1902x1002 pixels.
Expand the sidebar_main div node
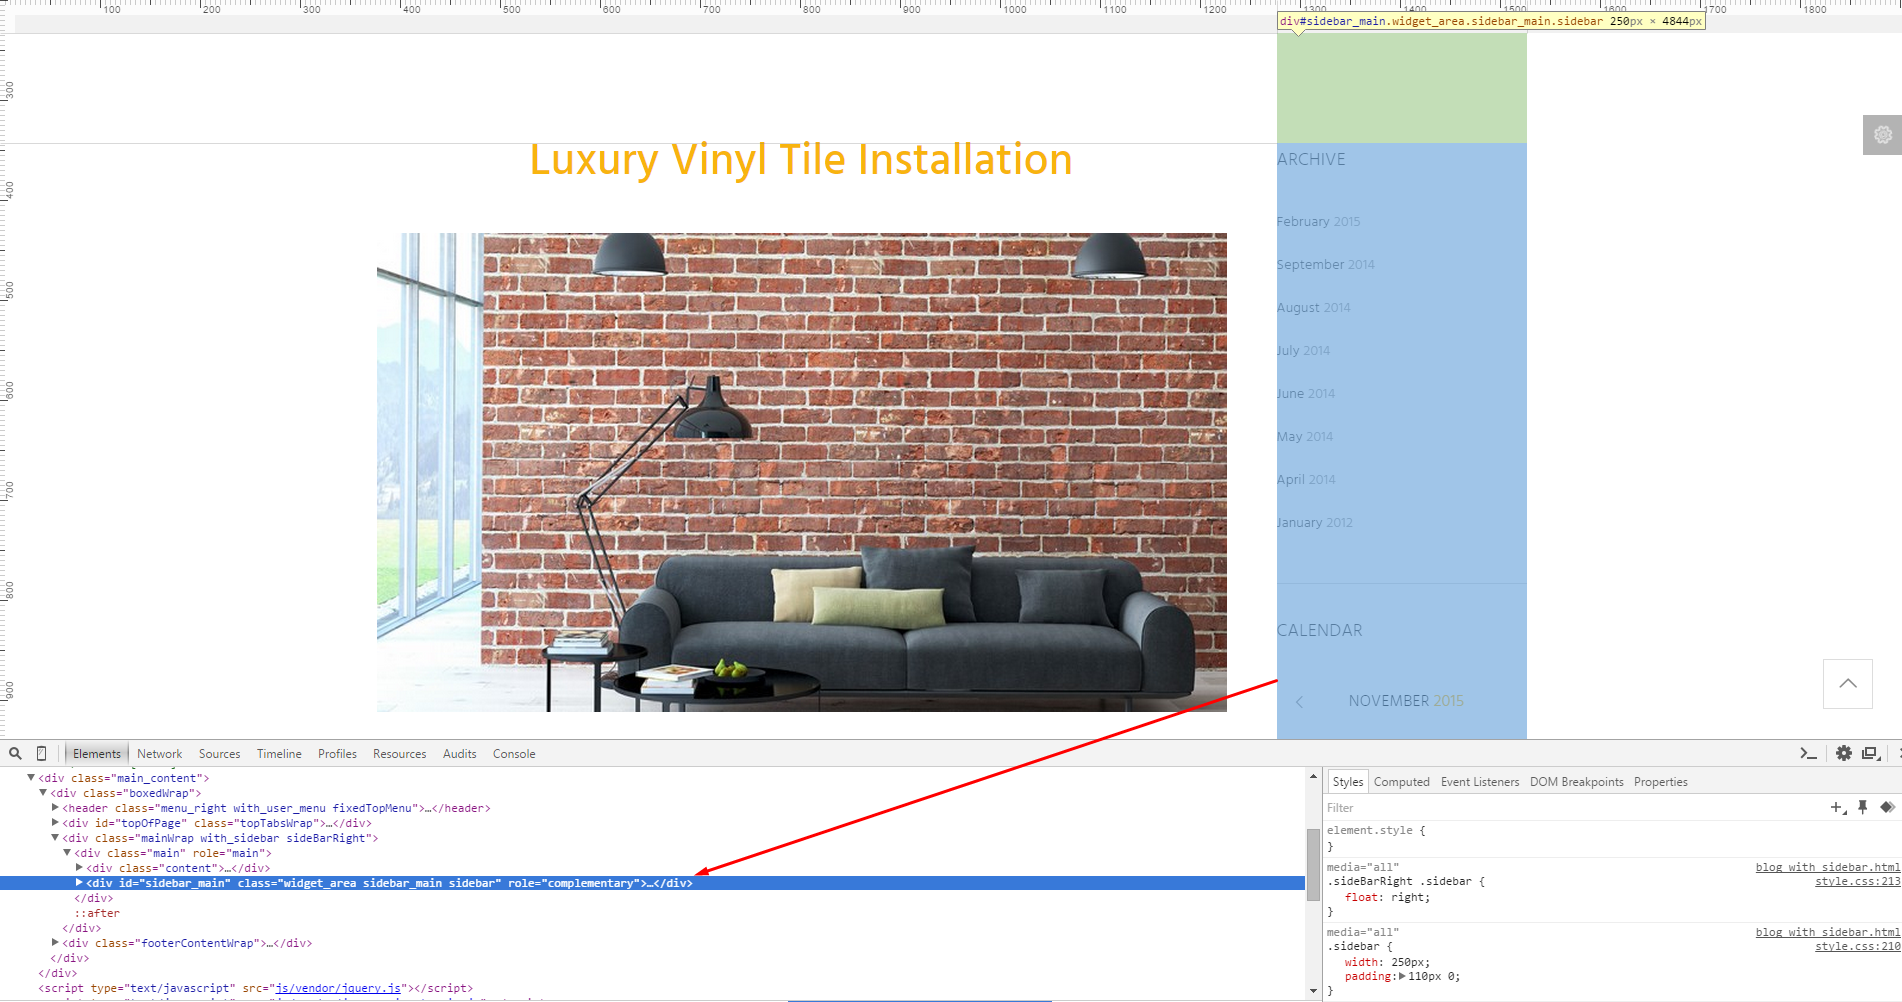(x=79, y=883)
